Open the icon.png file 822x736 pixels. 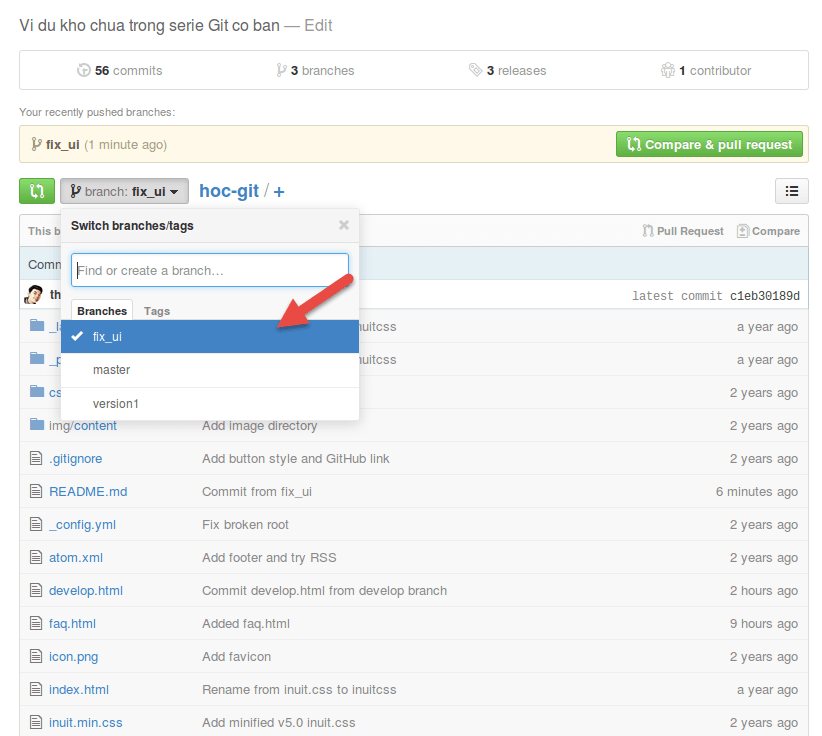pos(73,657)
